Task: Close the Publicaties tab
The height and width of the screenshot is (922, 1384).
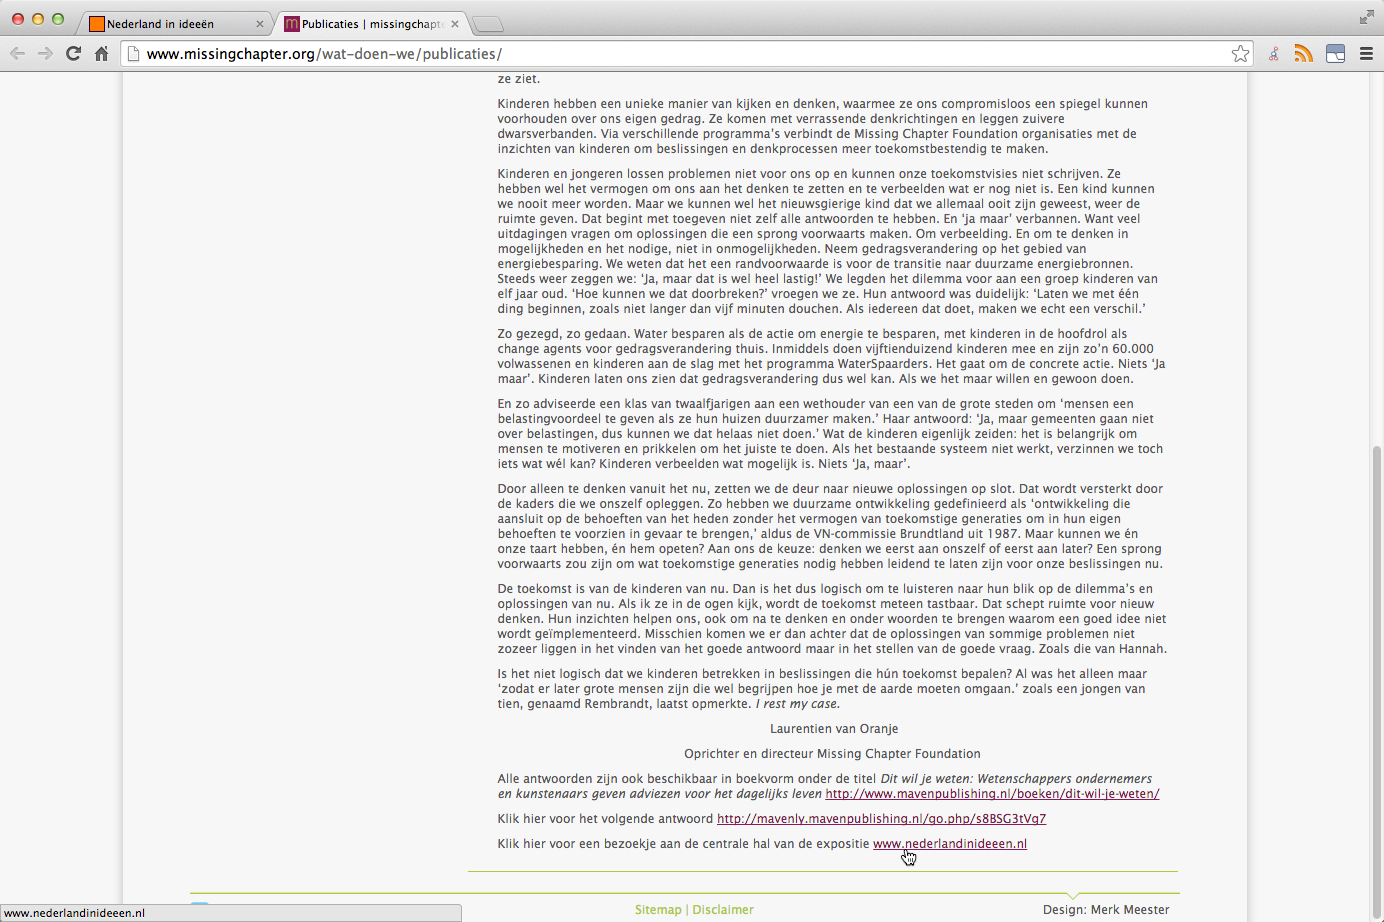Action: [x=455, y=24]
